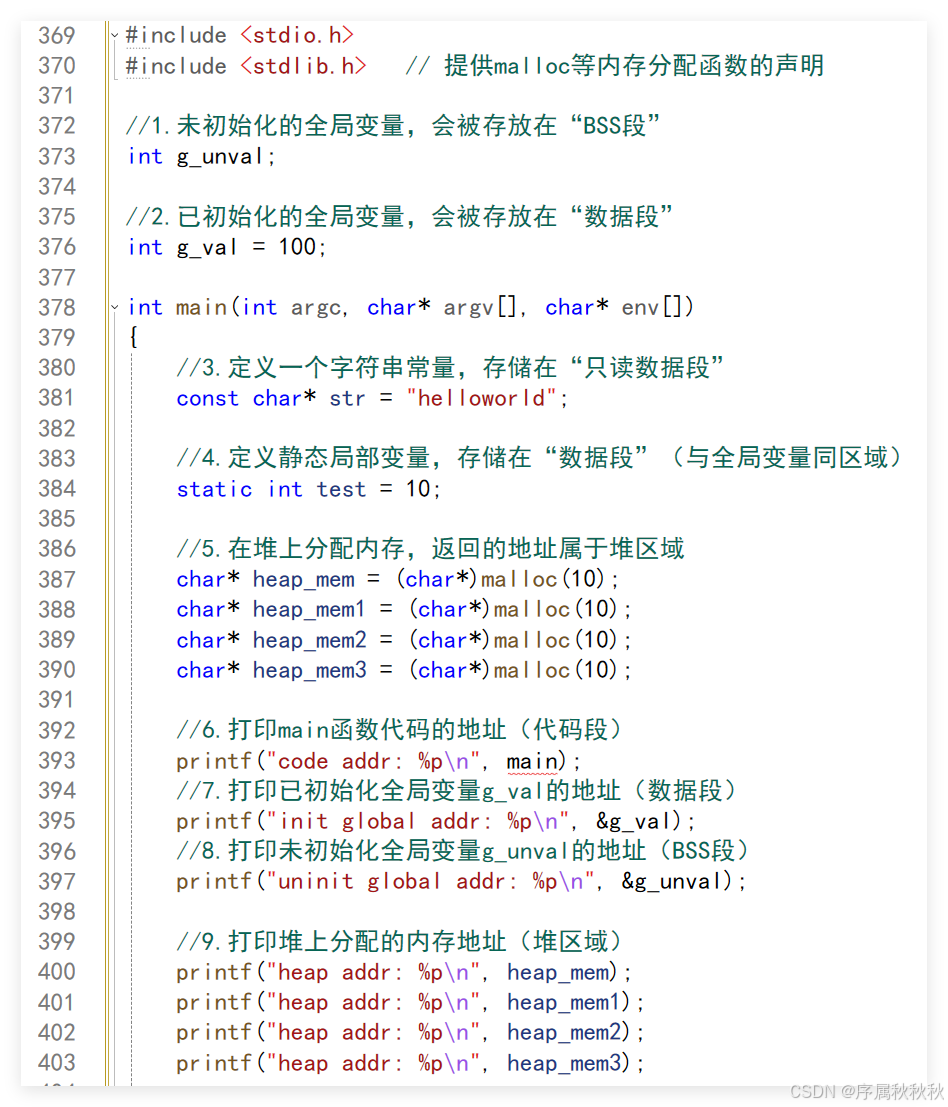
Task: Collapse the #include code block at line 369
Action: [113, 35]
